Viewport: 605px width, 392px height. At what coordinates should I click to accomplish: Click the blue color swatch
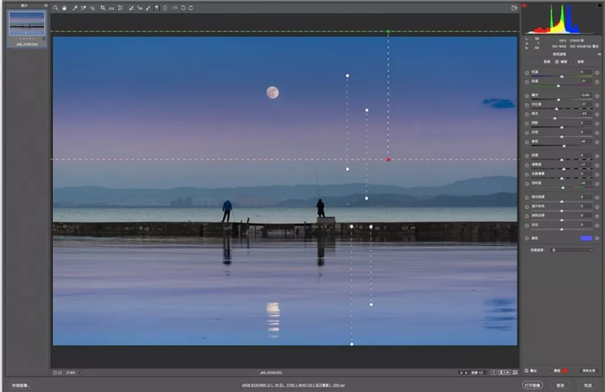click(586, 238)
